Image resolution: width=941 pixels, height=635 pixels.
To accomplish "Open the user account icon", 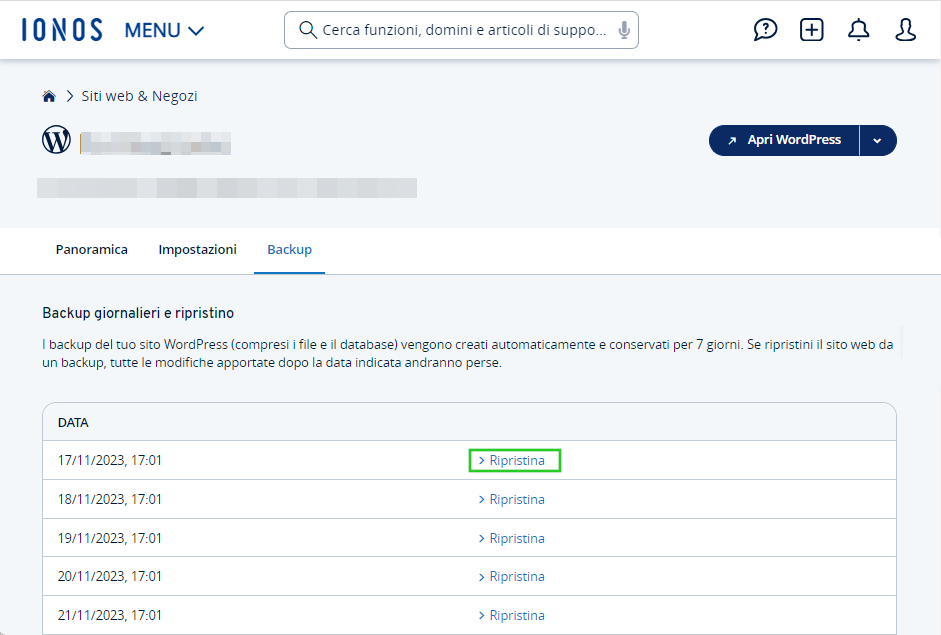I will pyautogui.click(x=905, y=29).
